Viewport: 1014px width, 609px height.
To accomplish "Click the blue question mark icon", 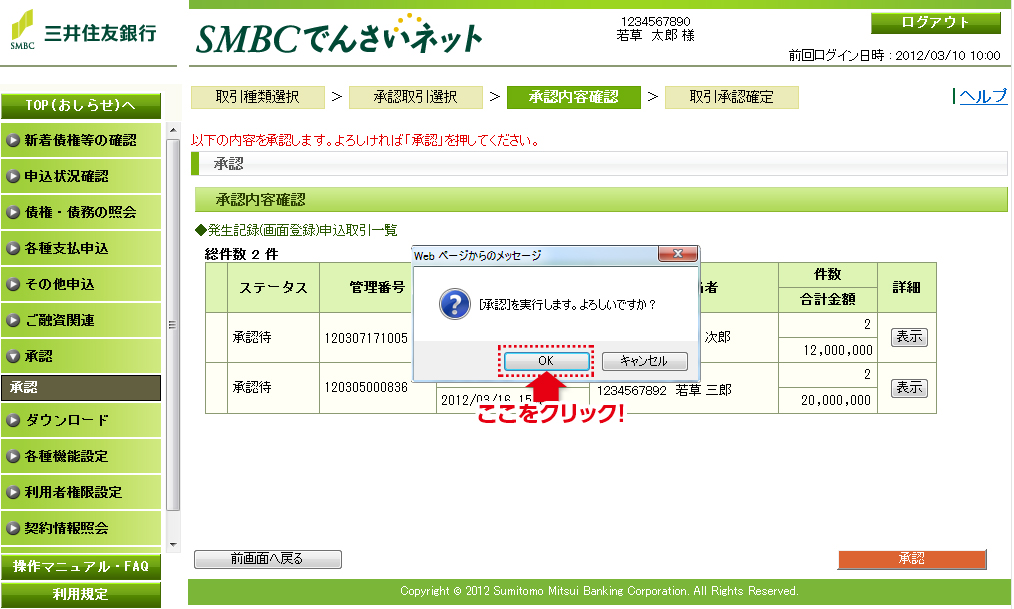I will pos(455,304).
